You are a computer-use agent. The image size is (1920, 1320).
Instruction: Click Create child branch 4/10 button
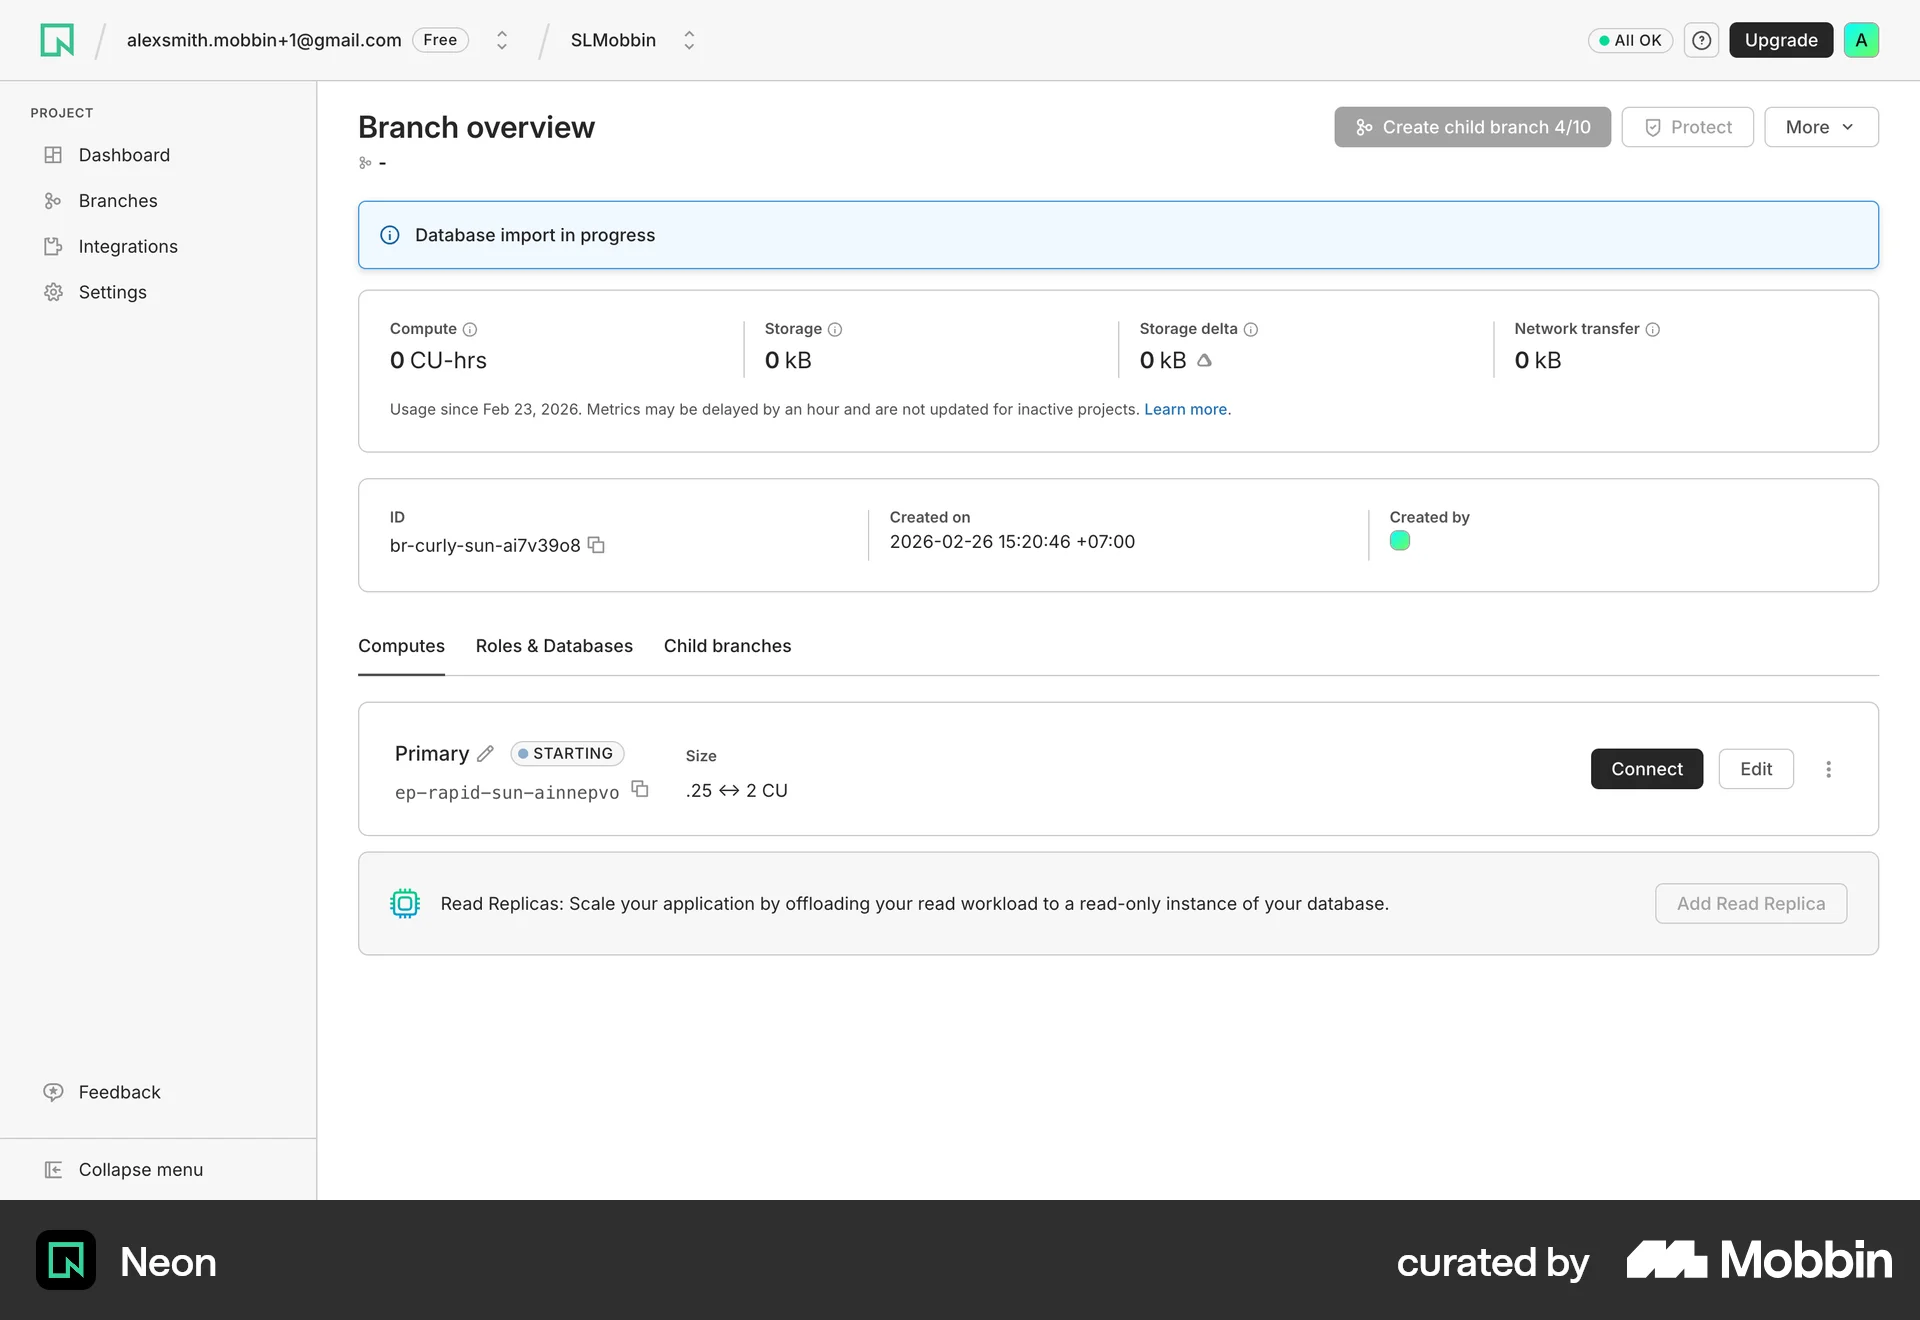1472,127
